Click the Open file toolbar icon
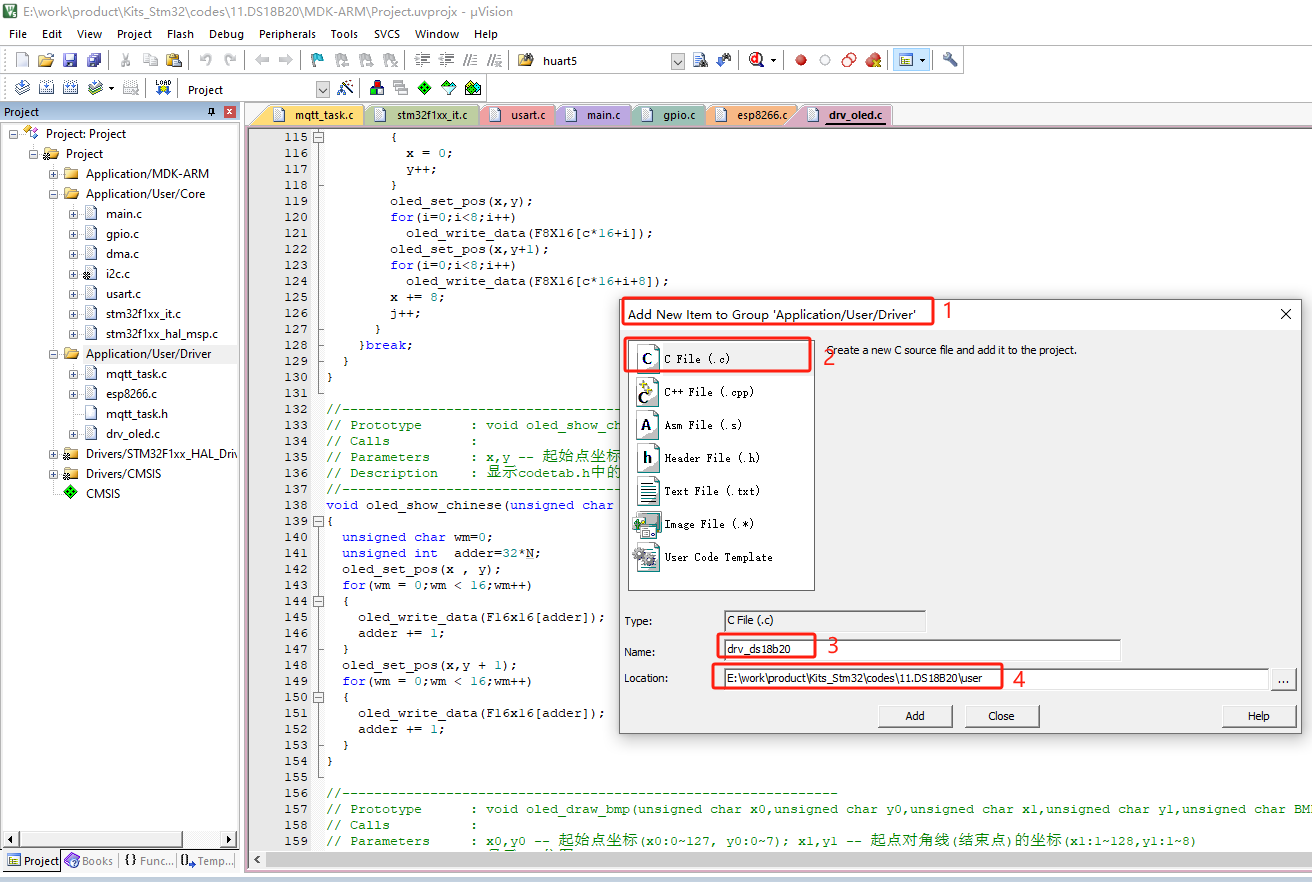Image resolution: width=1312 pixels, height=882 pixels. [46, 60]
